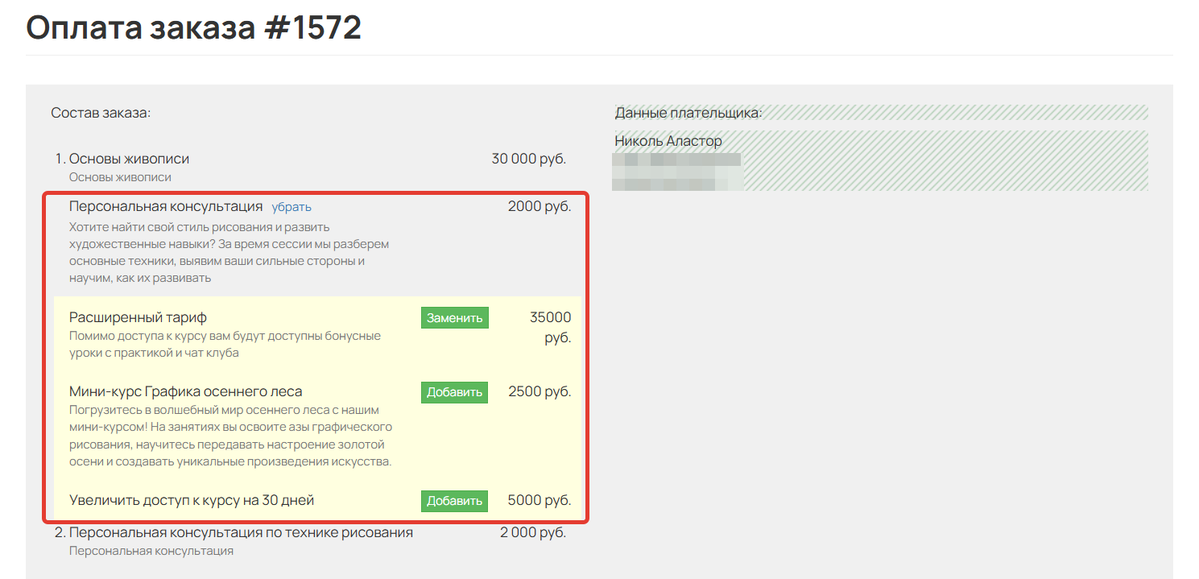This screenshot has height=579, width=1199.
Task: Click the "Состав заказа:" label
Action: [x=101, y=112]
